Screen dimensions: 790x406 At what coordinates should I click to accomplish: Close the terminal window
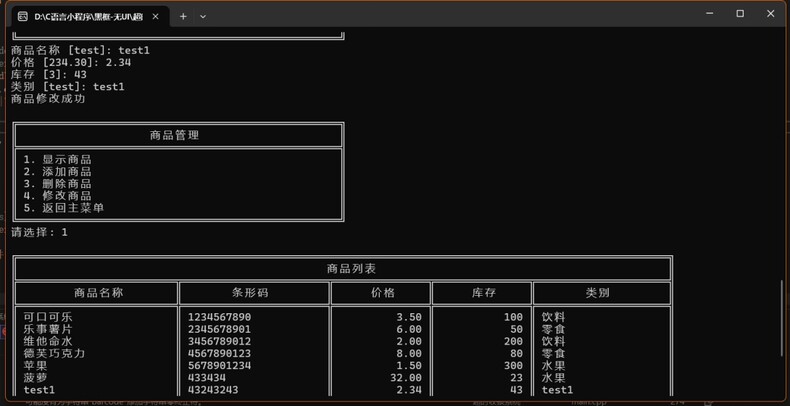point(771,14)
